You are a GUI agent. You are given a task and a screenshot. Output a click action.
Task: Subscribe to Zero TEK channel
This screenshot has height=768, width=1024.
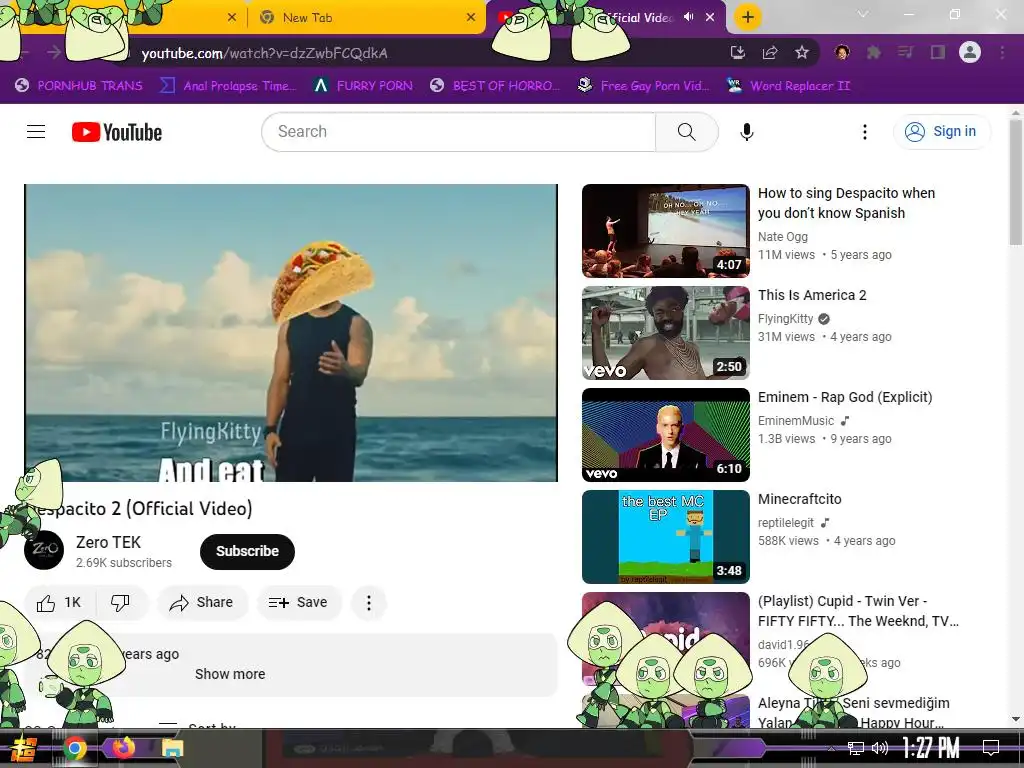click(248, 551)
